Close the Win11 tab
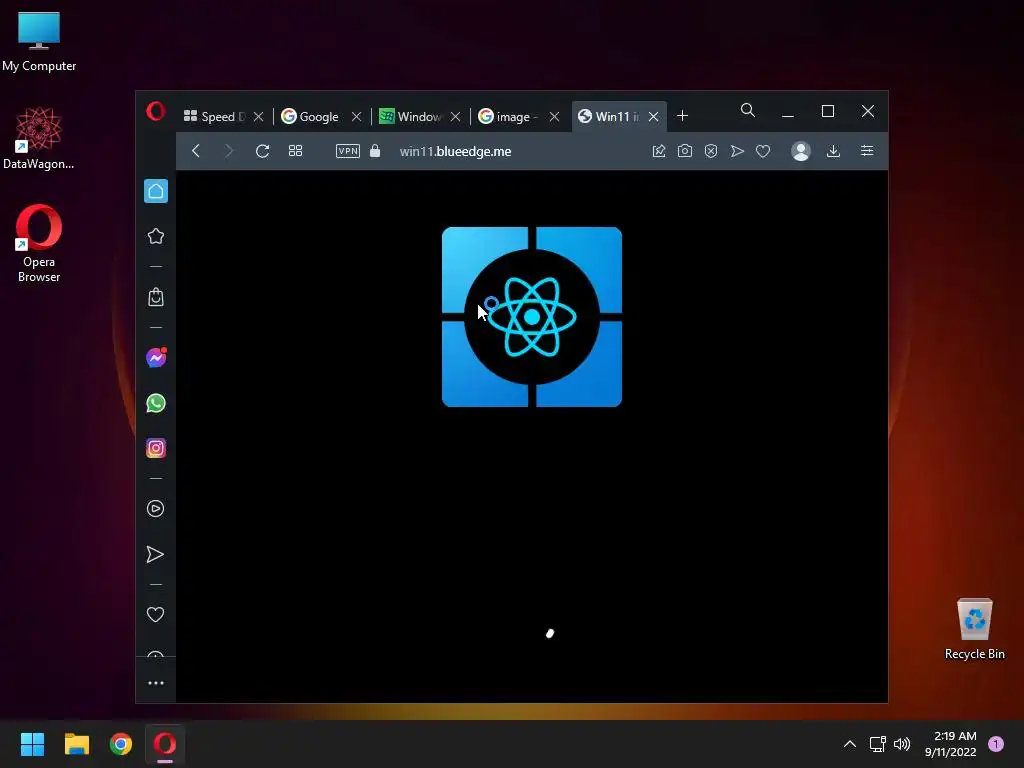This screenshot has width=1024, height=768. pyautogui.click(x=654, y=117)
